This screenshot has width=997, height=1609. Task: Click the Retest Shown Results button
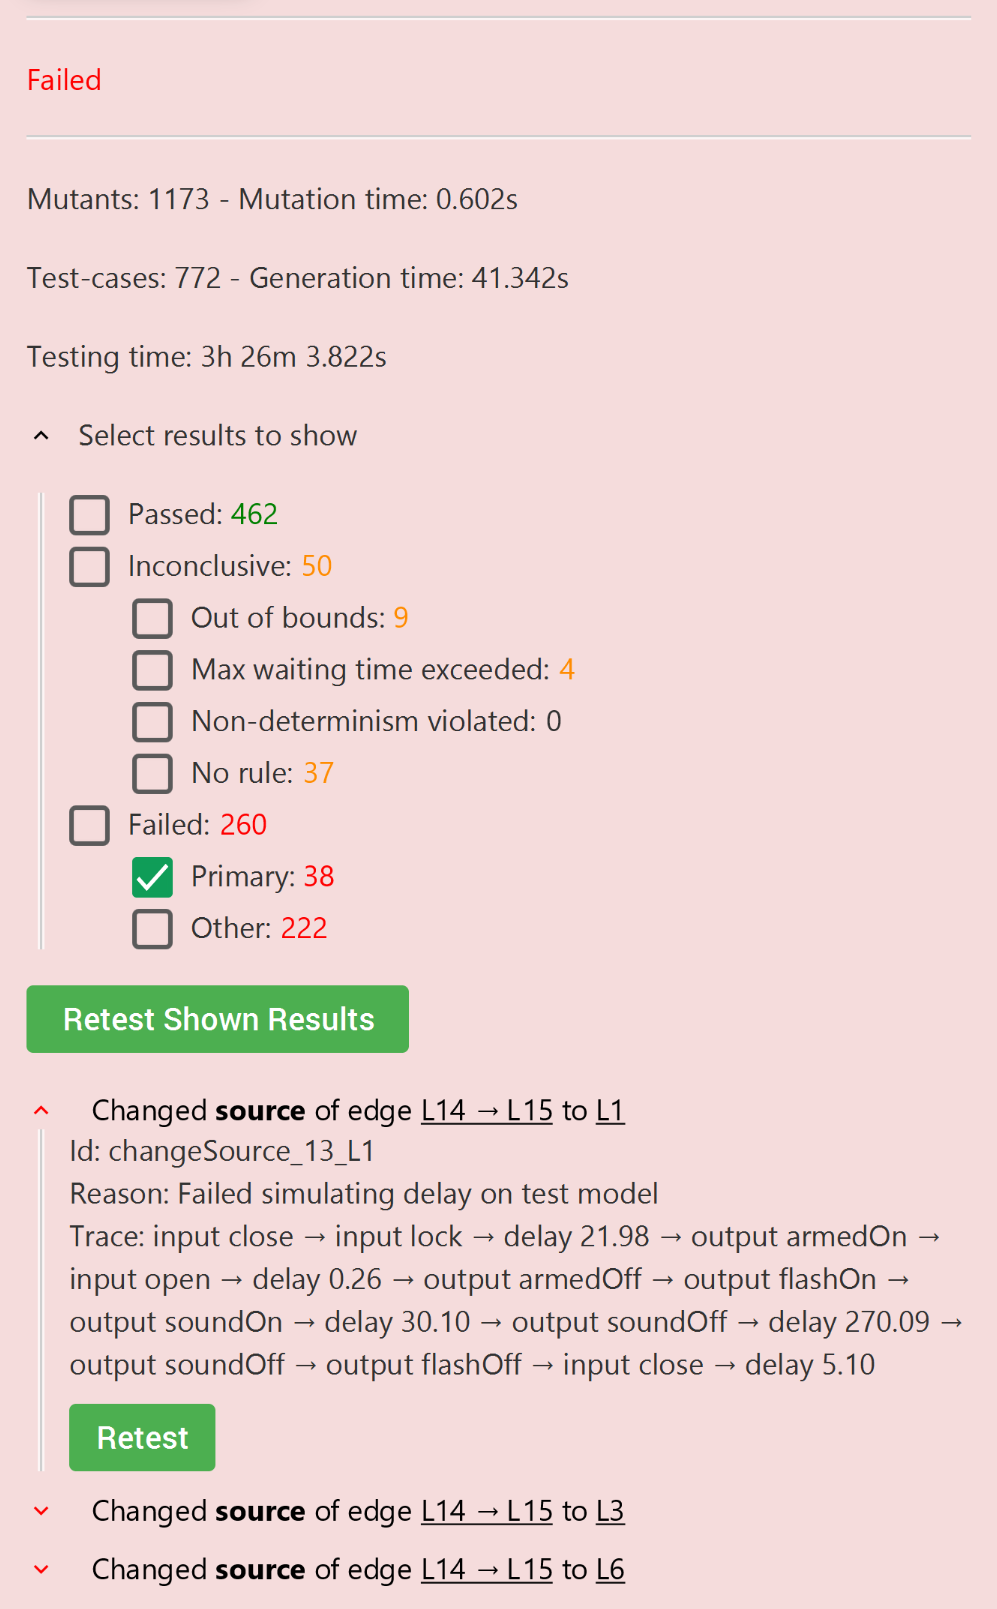(x=217, y=1019)
